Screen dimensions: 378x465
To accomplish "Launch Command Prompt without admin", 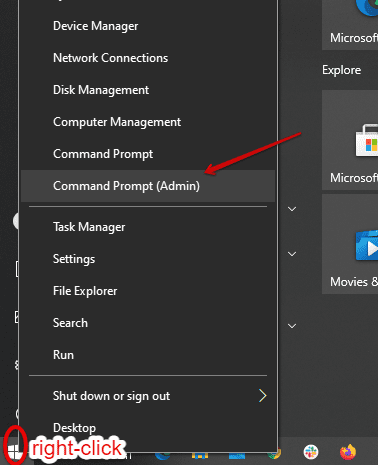I will click(x=148, y=154).
